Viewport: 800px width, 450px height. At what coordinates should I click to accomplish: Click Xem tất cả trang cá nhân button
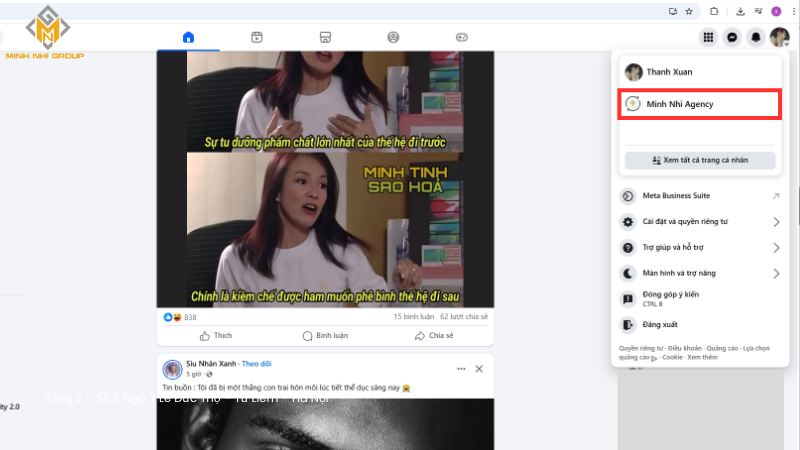tap(700, 160)
